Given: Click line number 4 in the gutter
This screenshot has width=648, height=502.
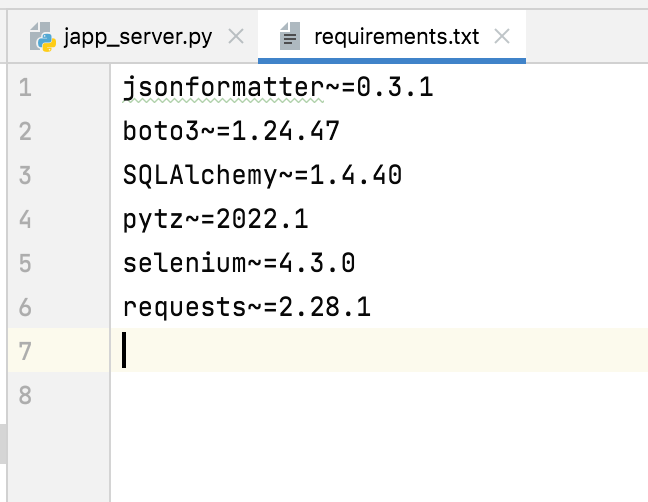Looking at the screenshot, I should click(x=25, y=219).
